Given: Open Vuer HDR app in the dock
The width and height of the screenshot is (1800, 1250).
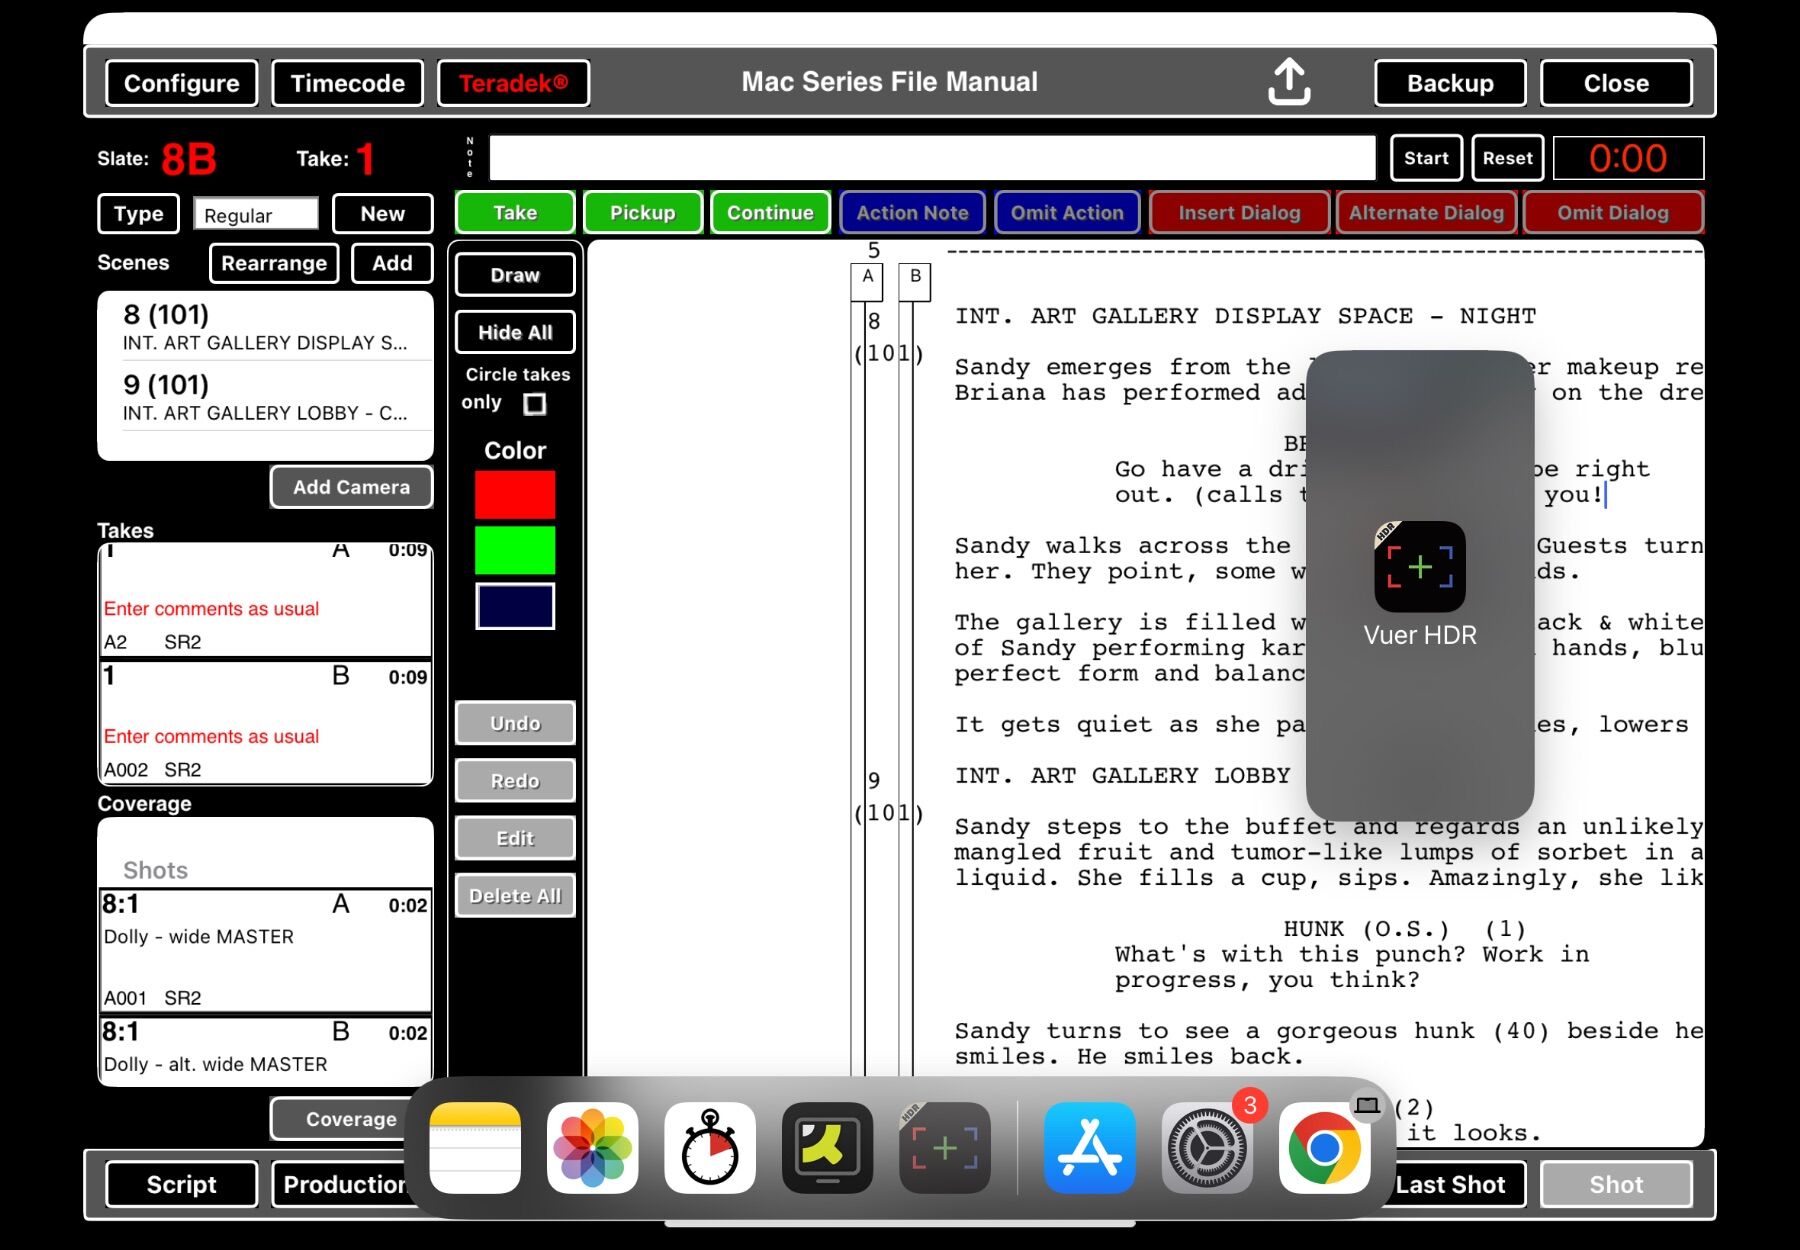Looking at the screenshot, I should pyautogui.click(x=945, y=1148).
